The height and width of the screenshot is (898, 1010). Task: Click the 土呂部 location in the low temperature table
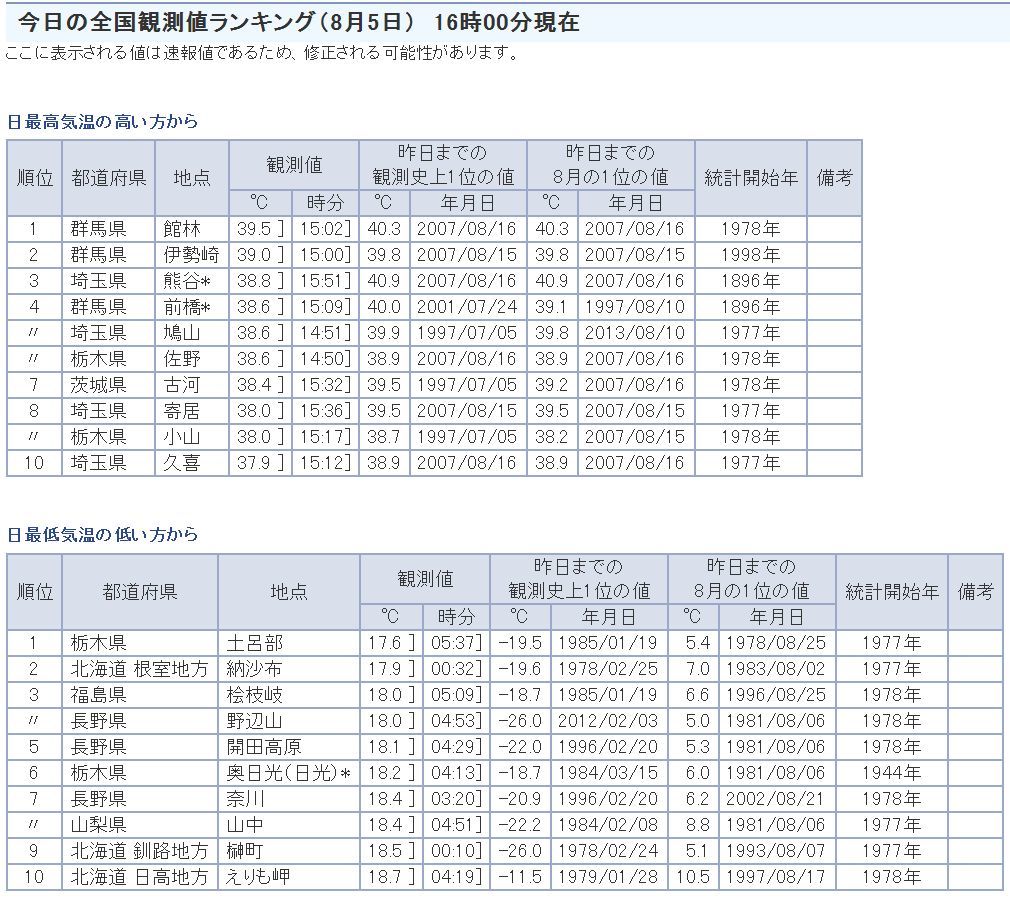pos(255,643)
